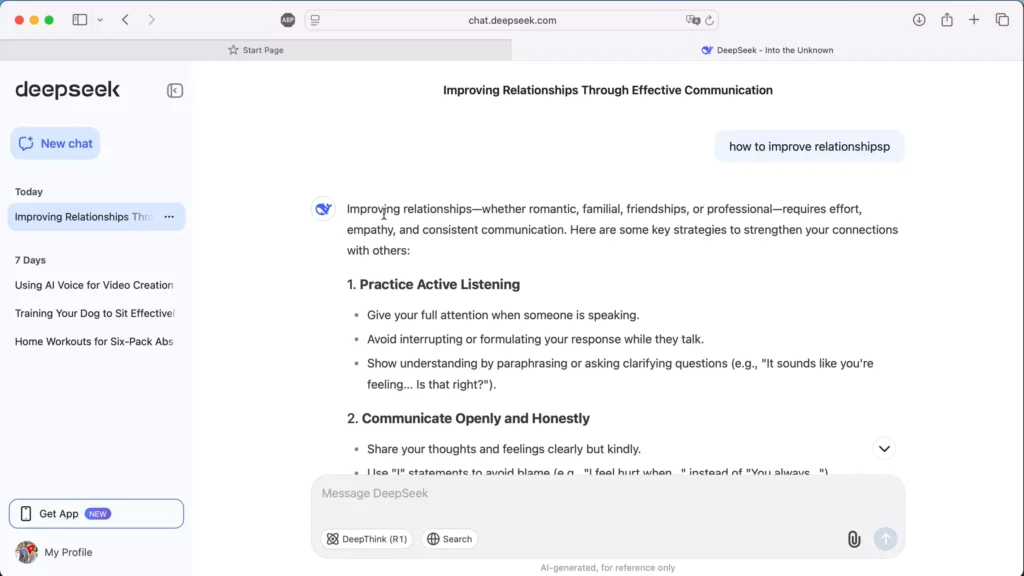Collapse the DeepSeek sidebar panel icon
This screenshot has width=1024, height=576.
(x=174, y=90)
